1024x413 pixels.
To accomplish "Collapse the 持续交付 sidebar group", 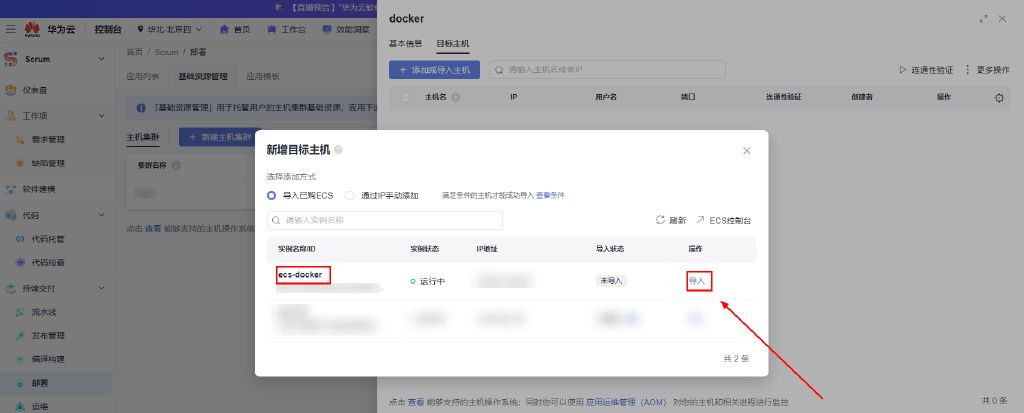I will [x=101, y=288].
